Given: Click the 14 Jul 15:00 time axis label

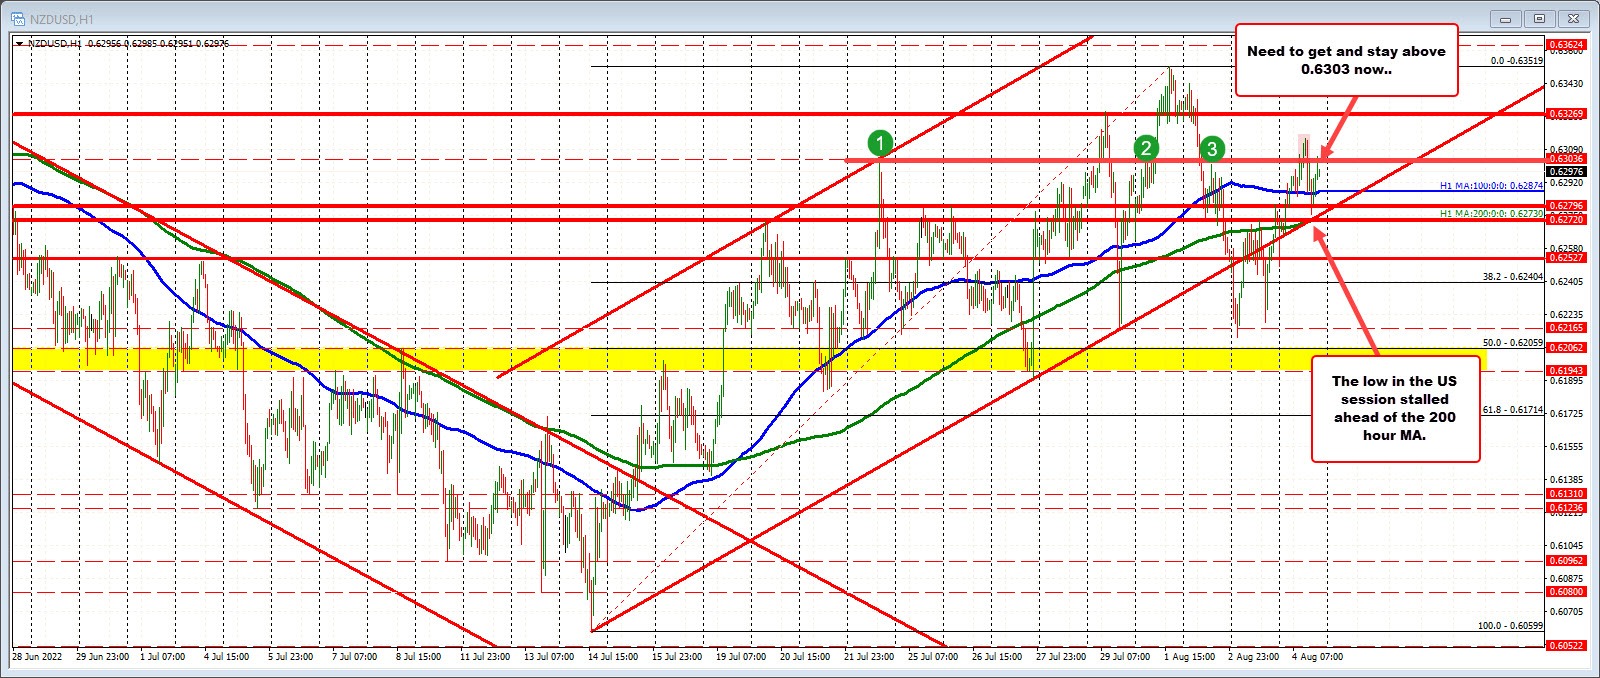Looking at the screenshot, I should click(x=613, y=658).
